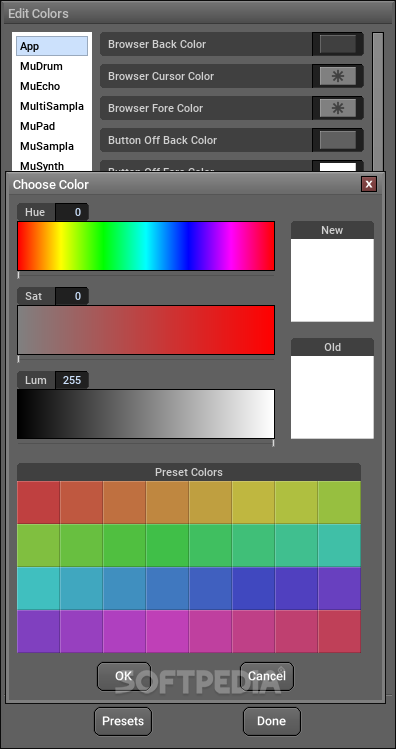Pick the Button Off Back Color swatch

pos(338,140)
